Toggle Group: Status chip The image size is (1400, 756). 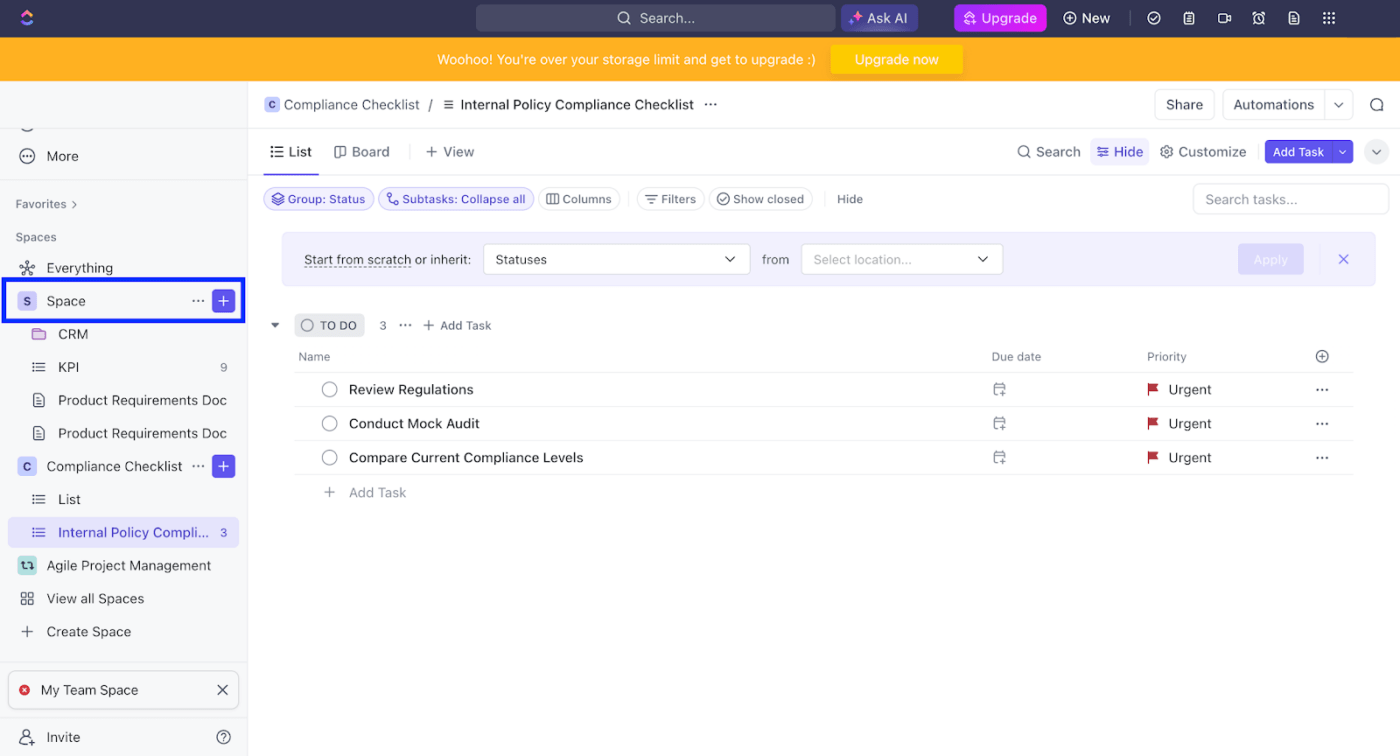pyautogui.click(x=318, y=199)
